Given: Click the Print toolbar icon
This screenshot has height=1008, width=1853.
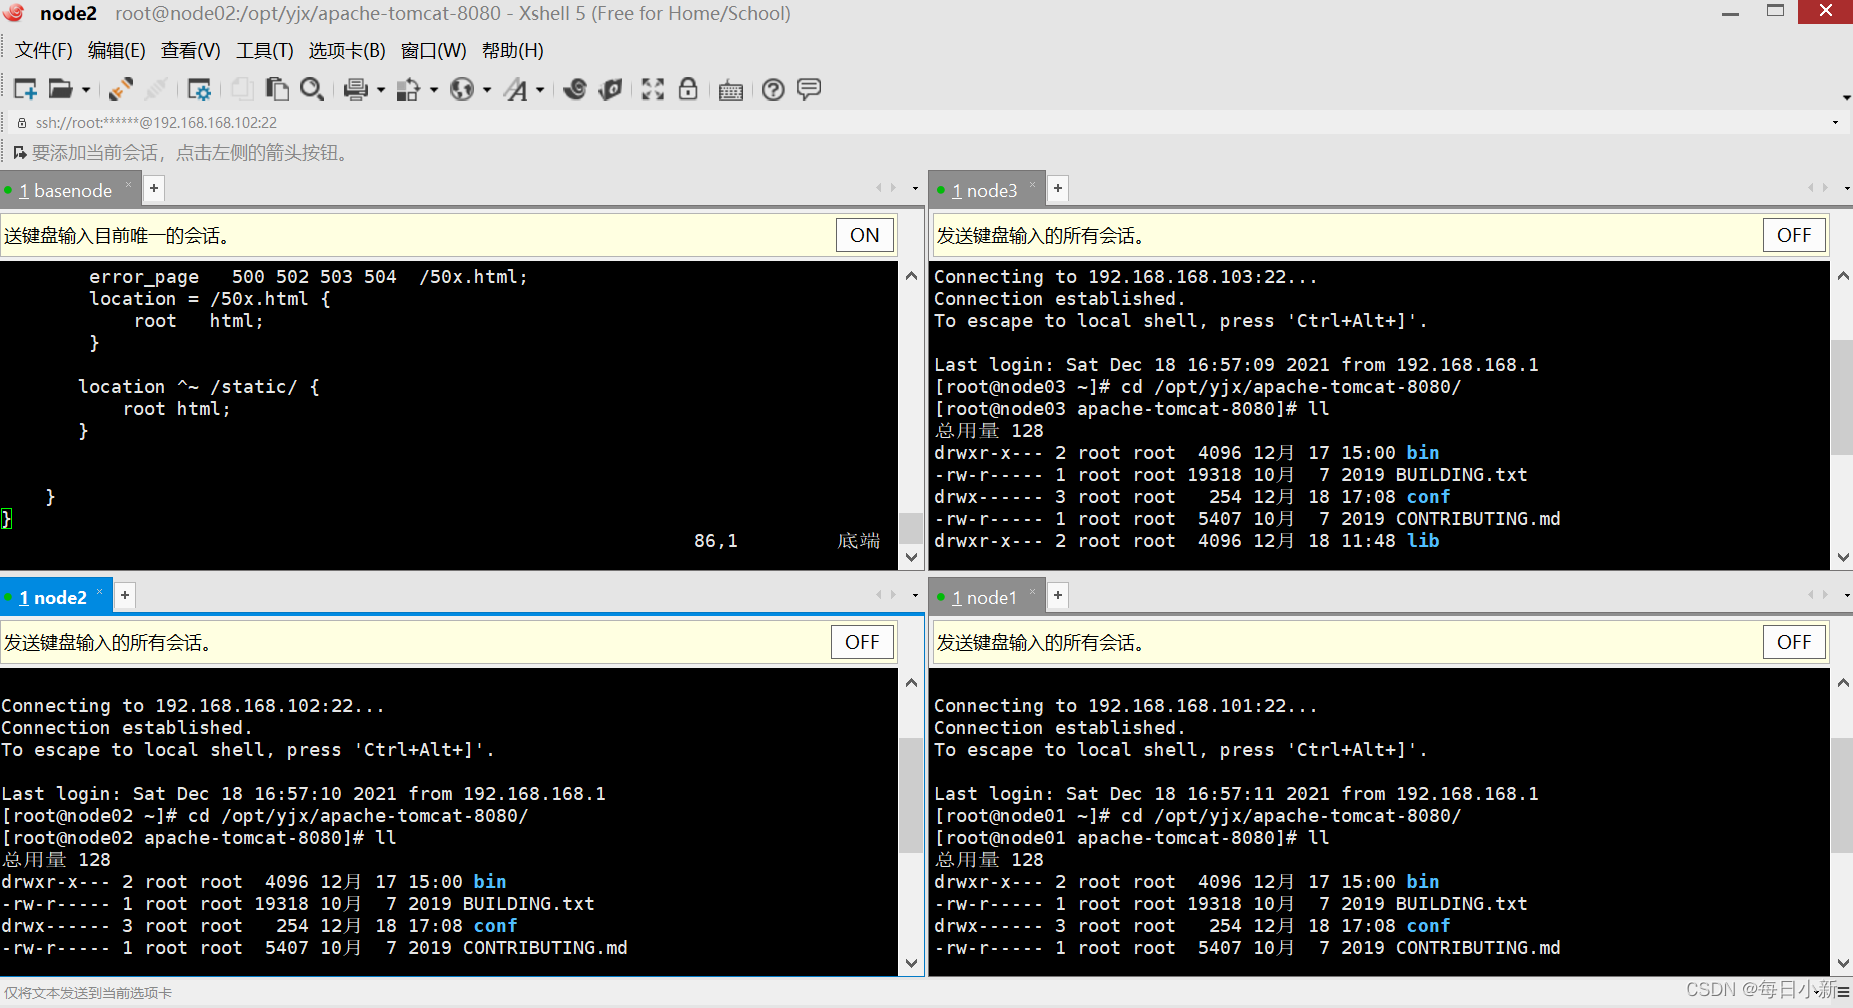Looking at the screenshot, I should [x=356, y=89].
